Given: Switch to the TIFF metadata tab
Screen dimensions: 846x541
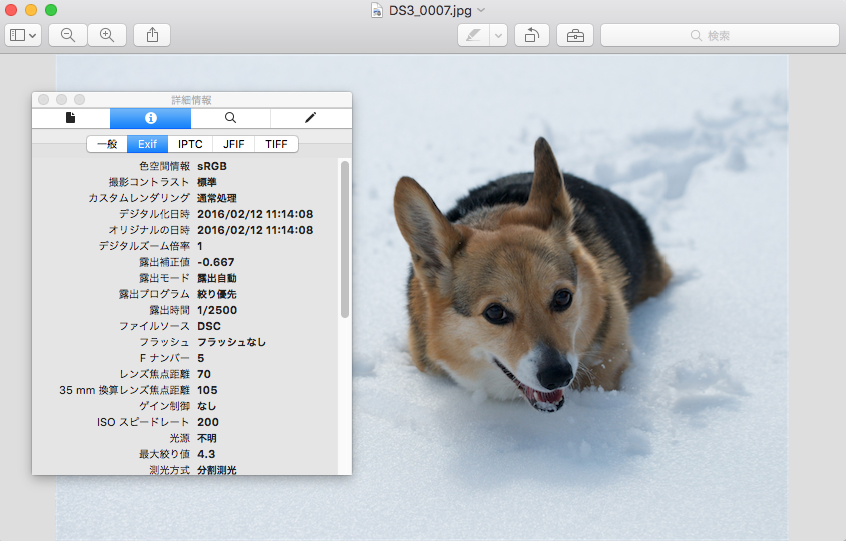Looking at the screenshot, I should click(276, 144).
